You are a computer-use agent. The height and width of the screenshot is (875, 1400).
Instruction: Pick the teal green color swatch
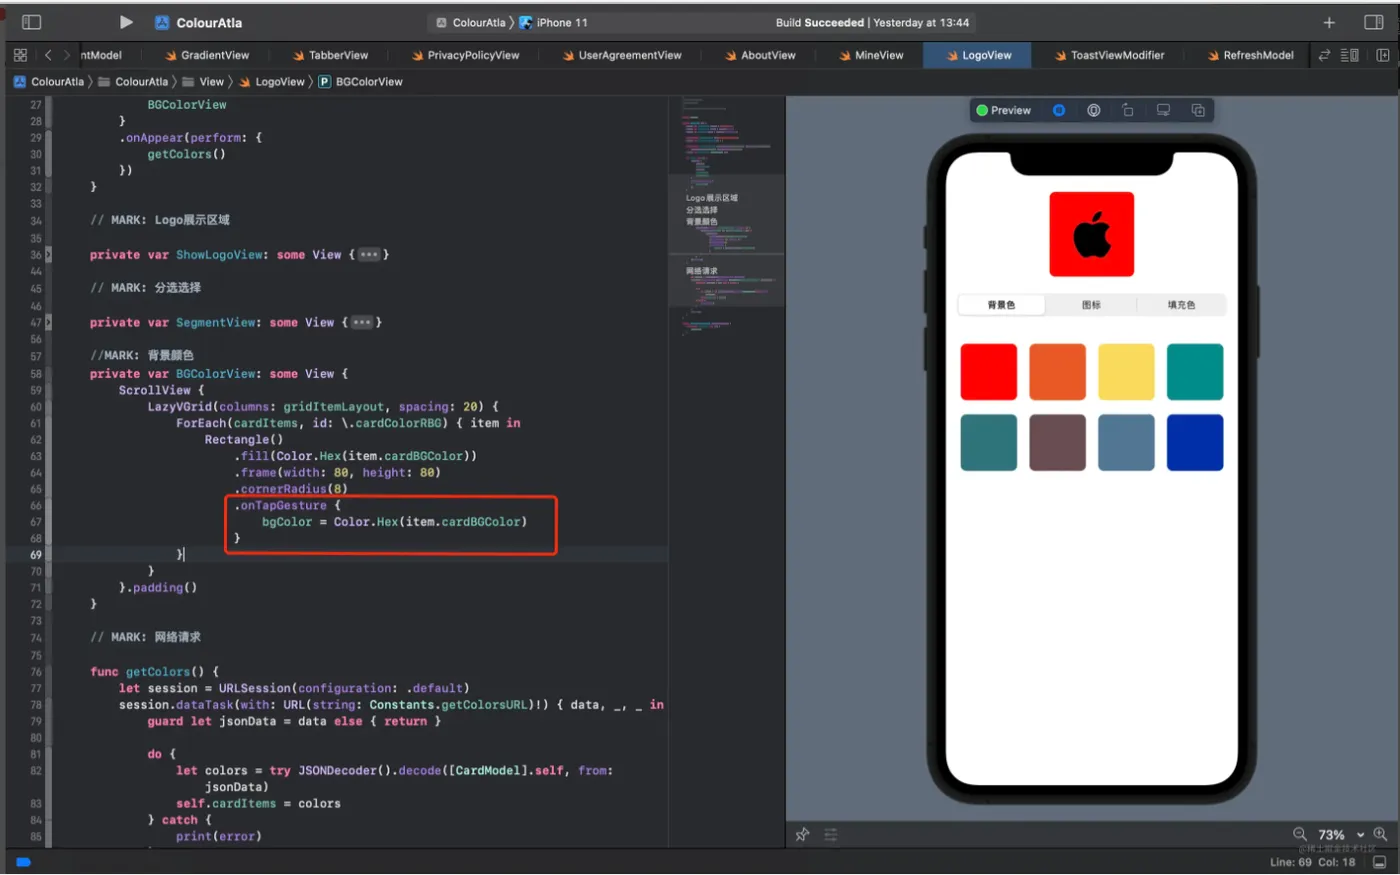(1195, 372)
